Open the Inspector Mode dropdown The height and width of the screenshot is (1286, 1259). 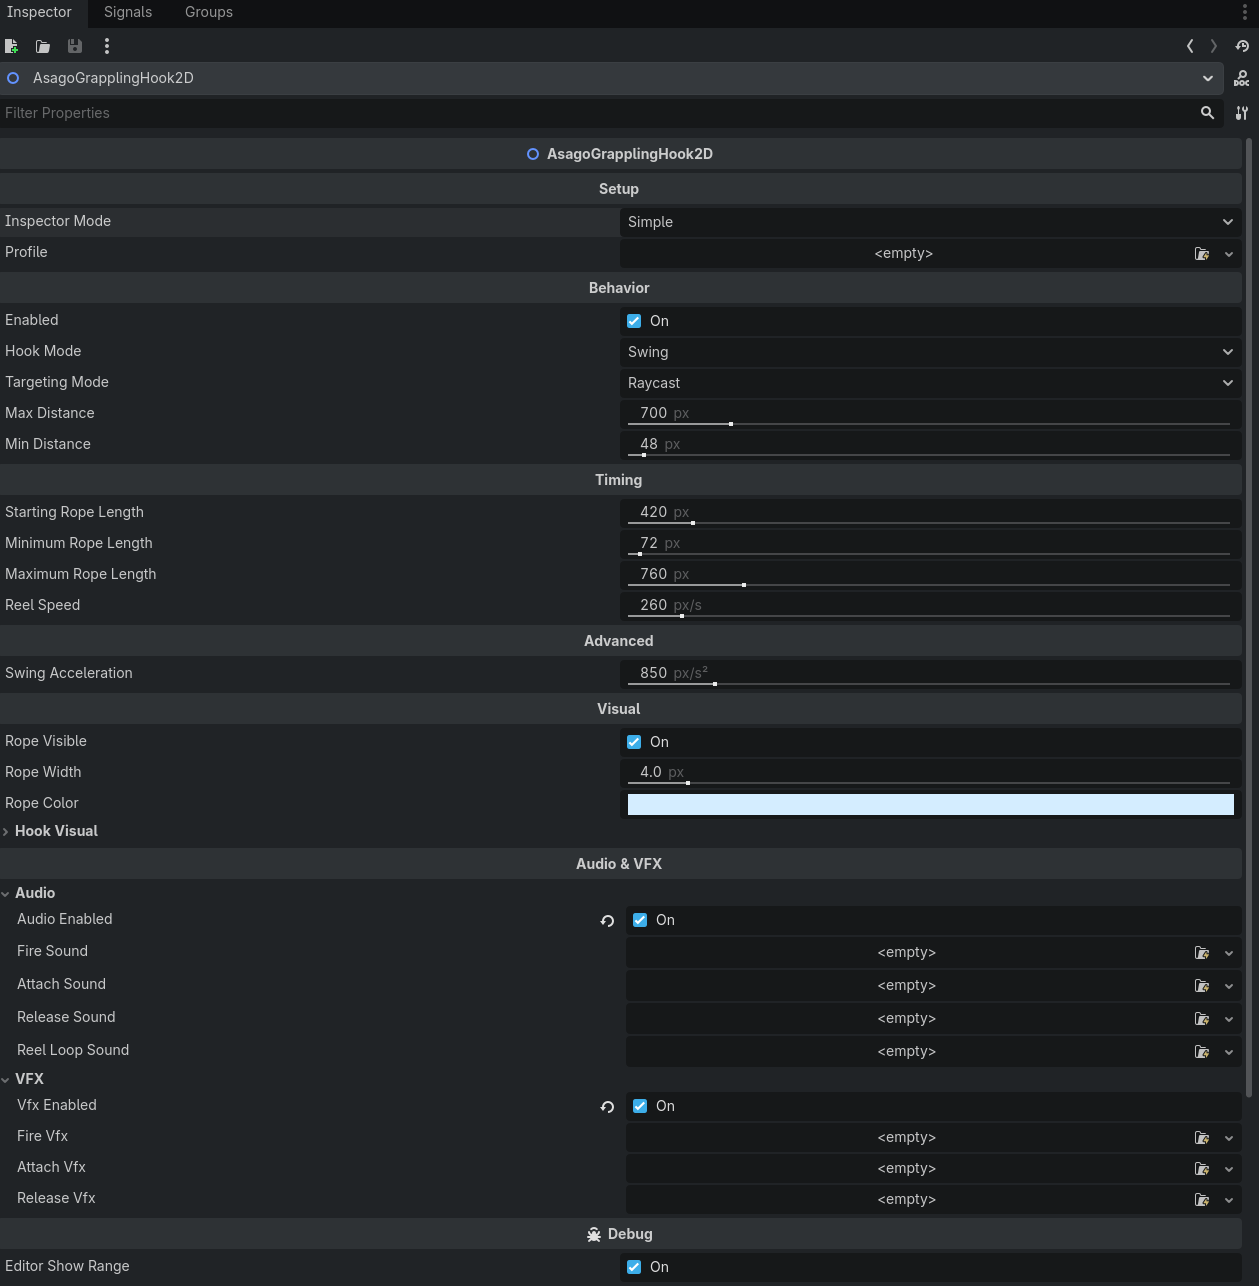930,222
